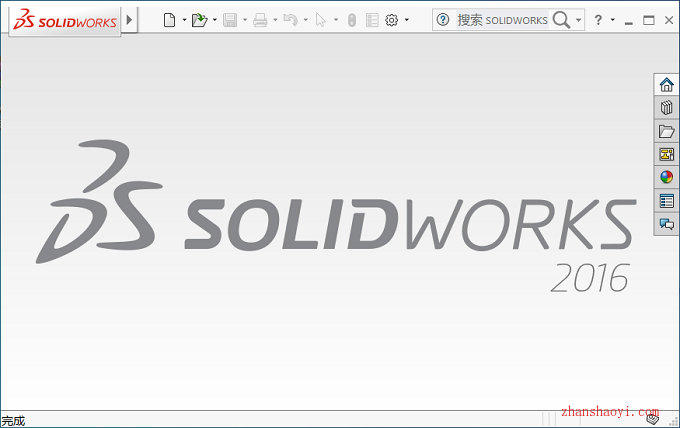Click the Print icon

click(x=260, y=20)
